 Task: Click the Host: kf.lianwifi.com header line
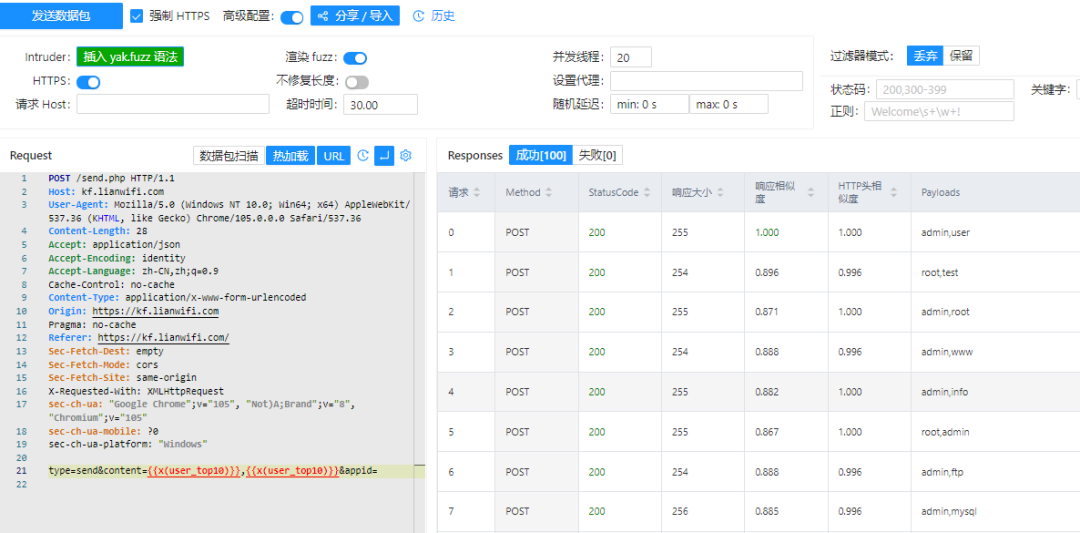tap(106, 191)
